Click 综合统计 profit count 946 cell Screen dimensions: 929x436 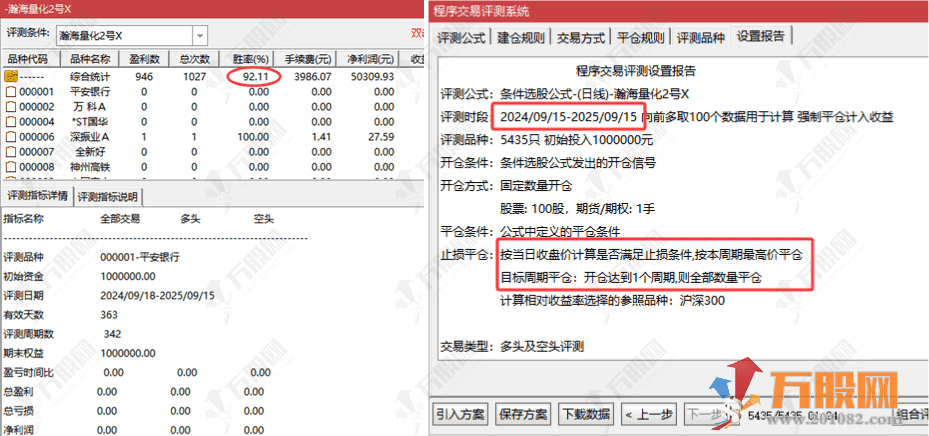click(144, 76)
